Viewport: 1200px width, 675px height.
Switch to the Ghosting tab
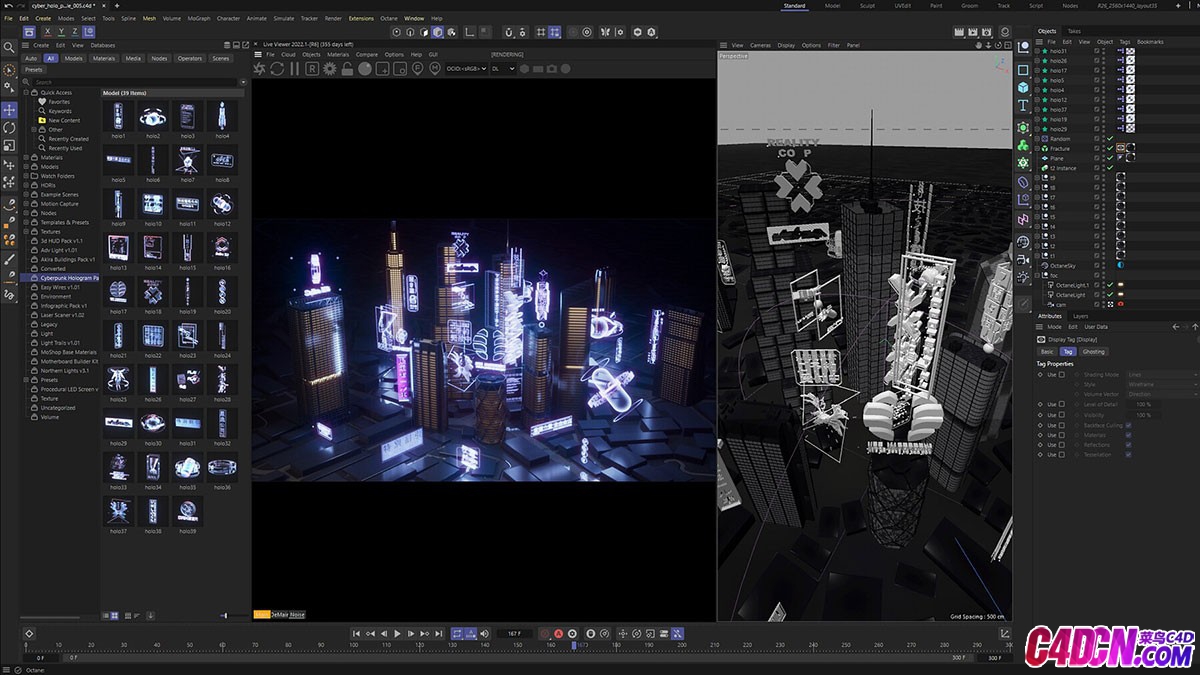[x=1094, y=352]
